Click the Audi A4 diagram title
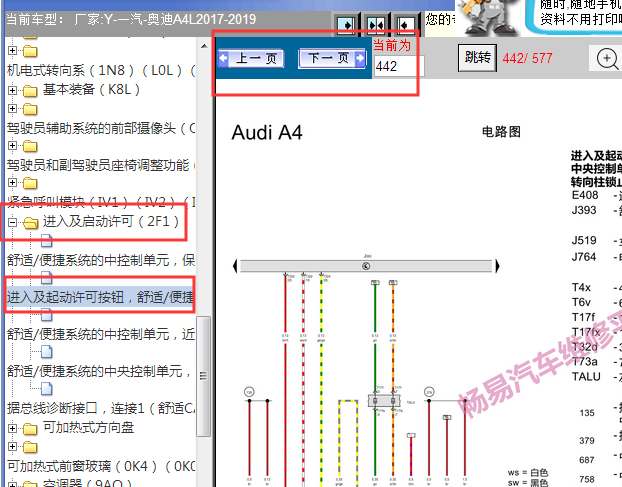The height and width of the screenshot is (487, 622). click(267, 132)
